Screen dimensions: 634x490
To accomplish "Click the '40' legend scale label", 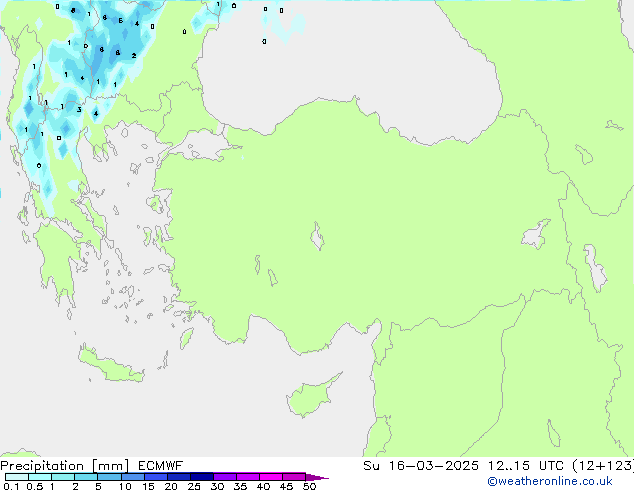I will coord(263,486).
